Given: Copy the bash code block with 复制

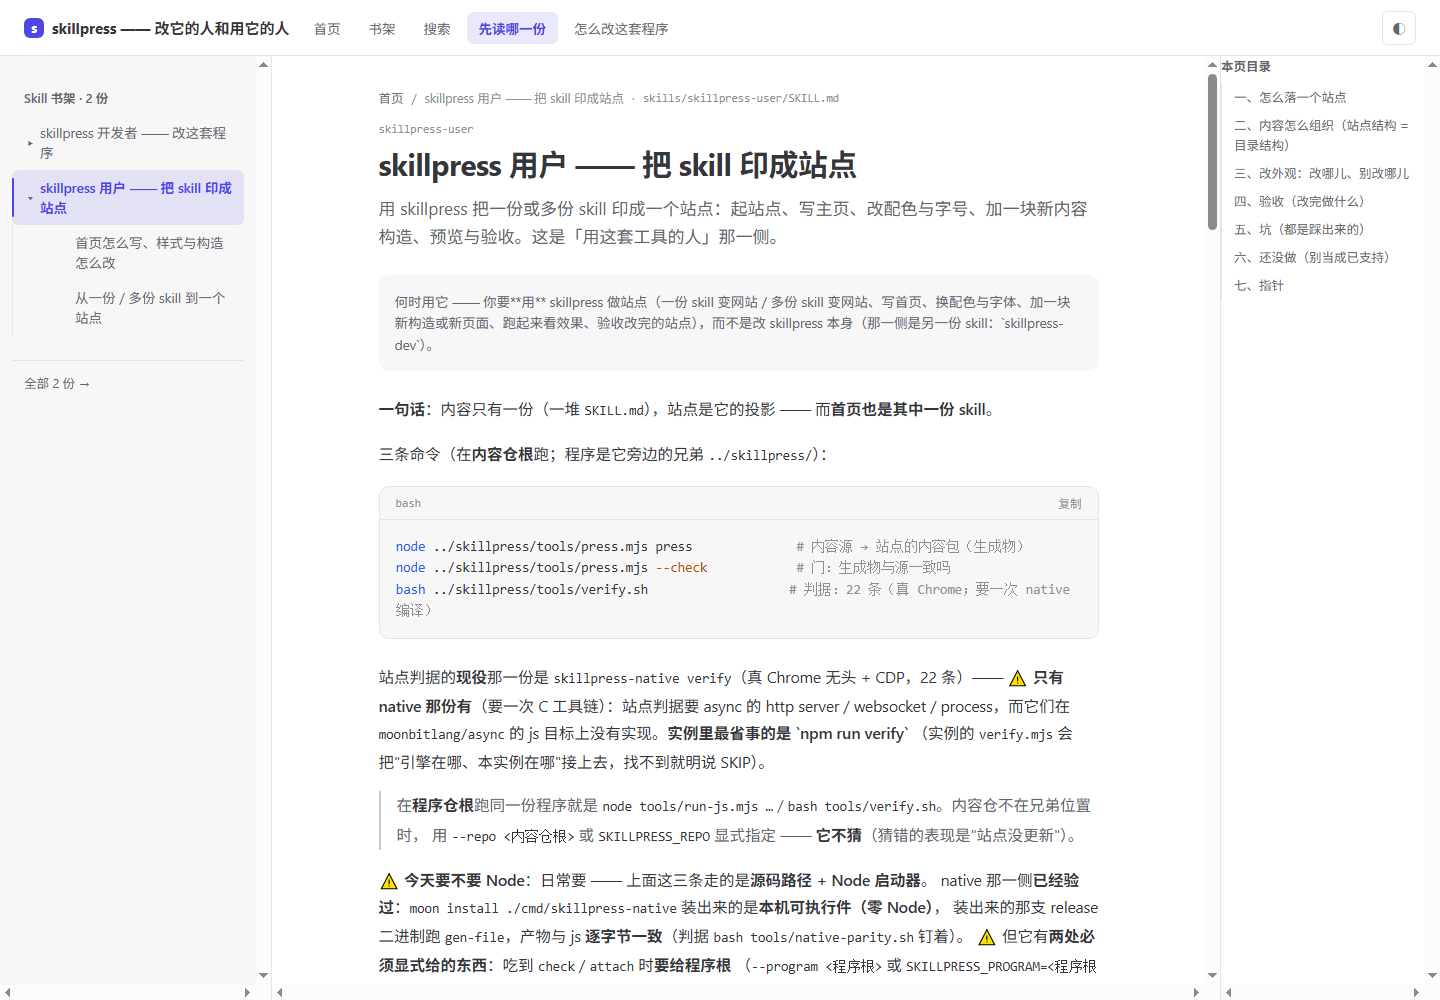Looking at the screenshot, I should (1070, 504).
